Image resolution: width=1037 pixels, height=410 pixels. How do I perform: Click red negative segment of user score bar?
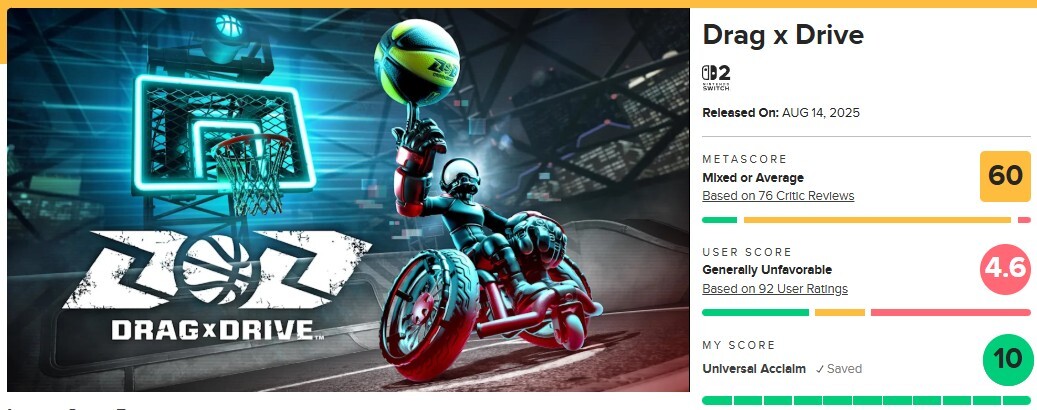[951, 313]
